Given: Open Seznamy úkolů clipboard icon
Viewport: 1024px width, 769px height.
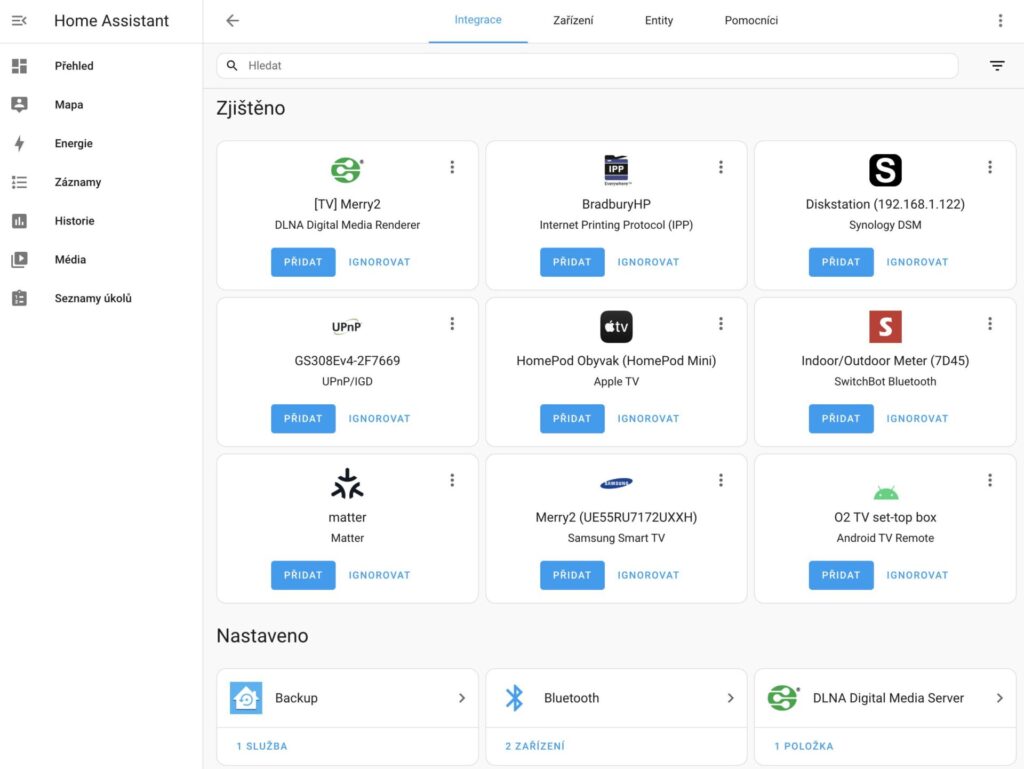Looking at the screenshot, I should (x=20, y=298).
